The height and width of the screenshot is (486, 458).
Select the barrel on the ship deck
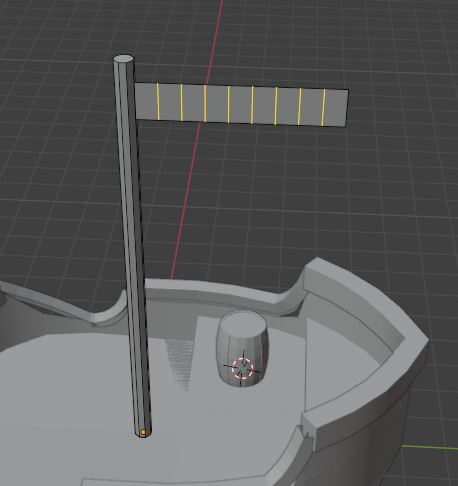pyautogui.click(x=242, y=348)
